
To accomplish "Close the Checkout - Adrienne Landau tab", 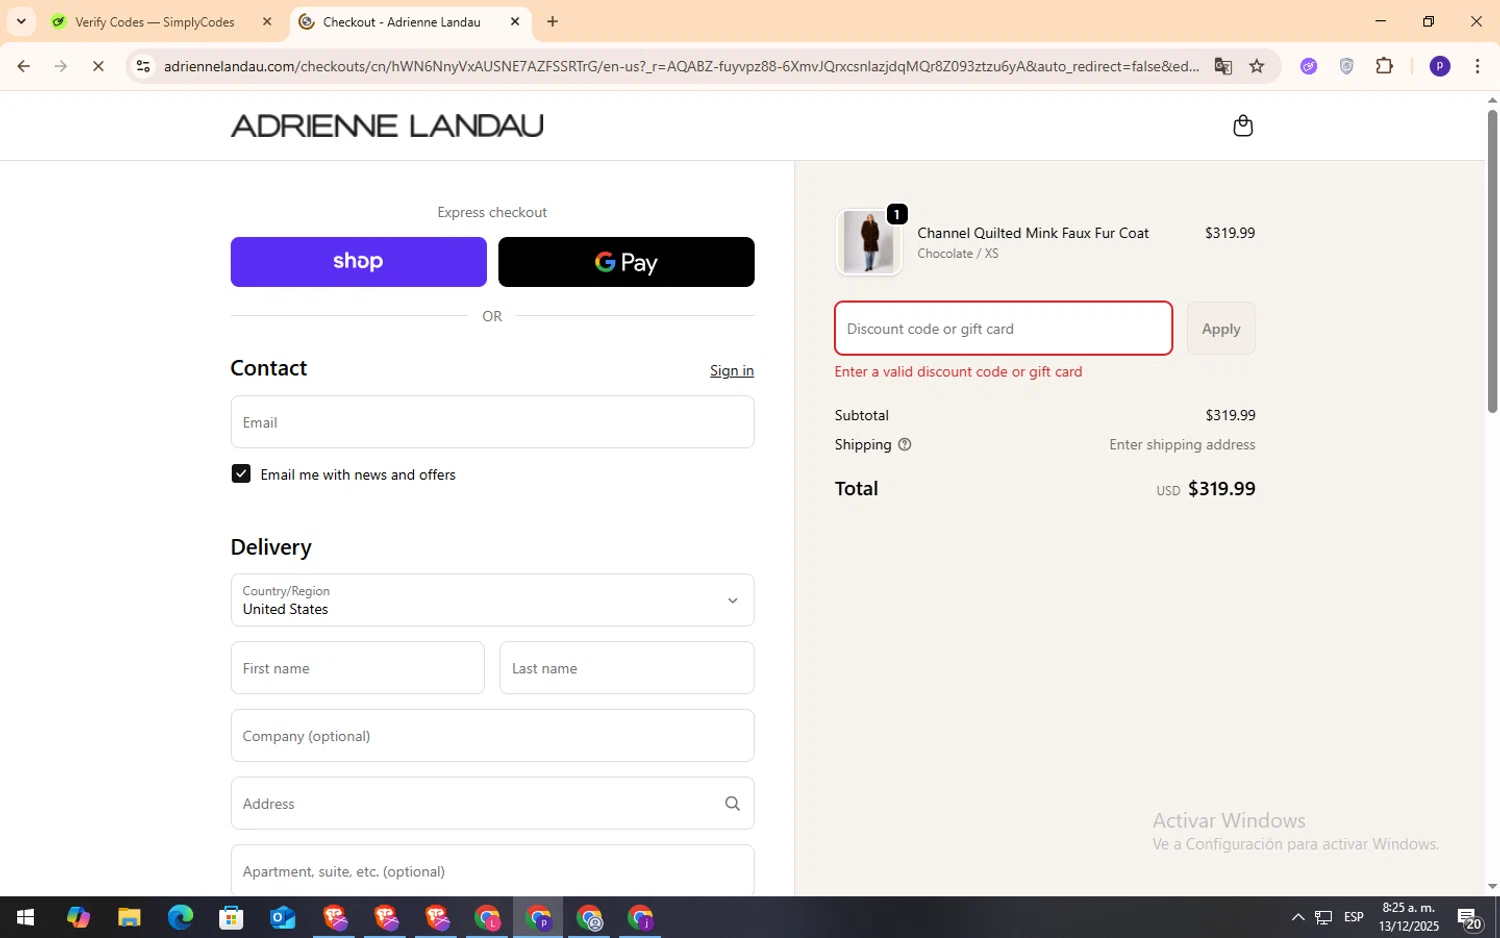I will point(515,21).
